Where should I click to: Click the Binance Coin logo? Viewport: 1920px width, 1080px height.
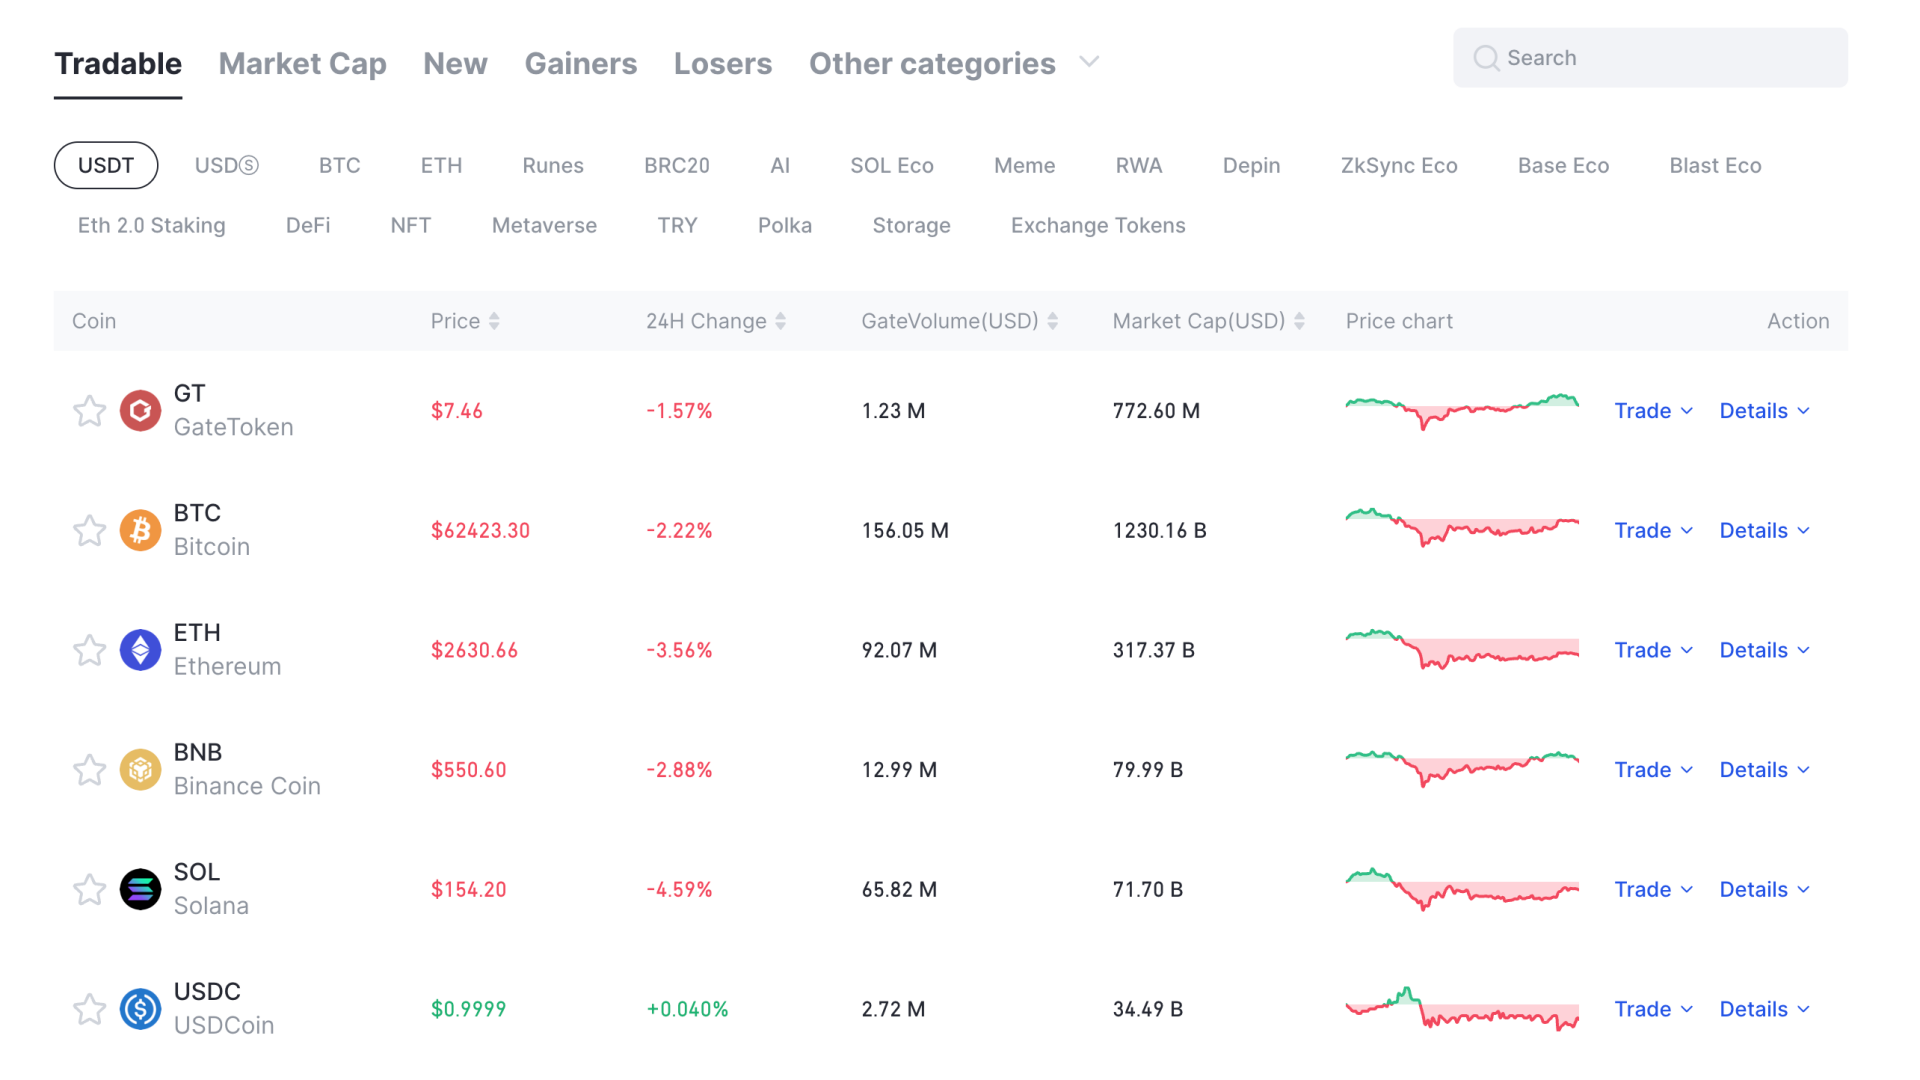(x=140, y=769)
